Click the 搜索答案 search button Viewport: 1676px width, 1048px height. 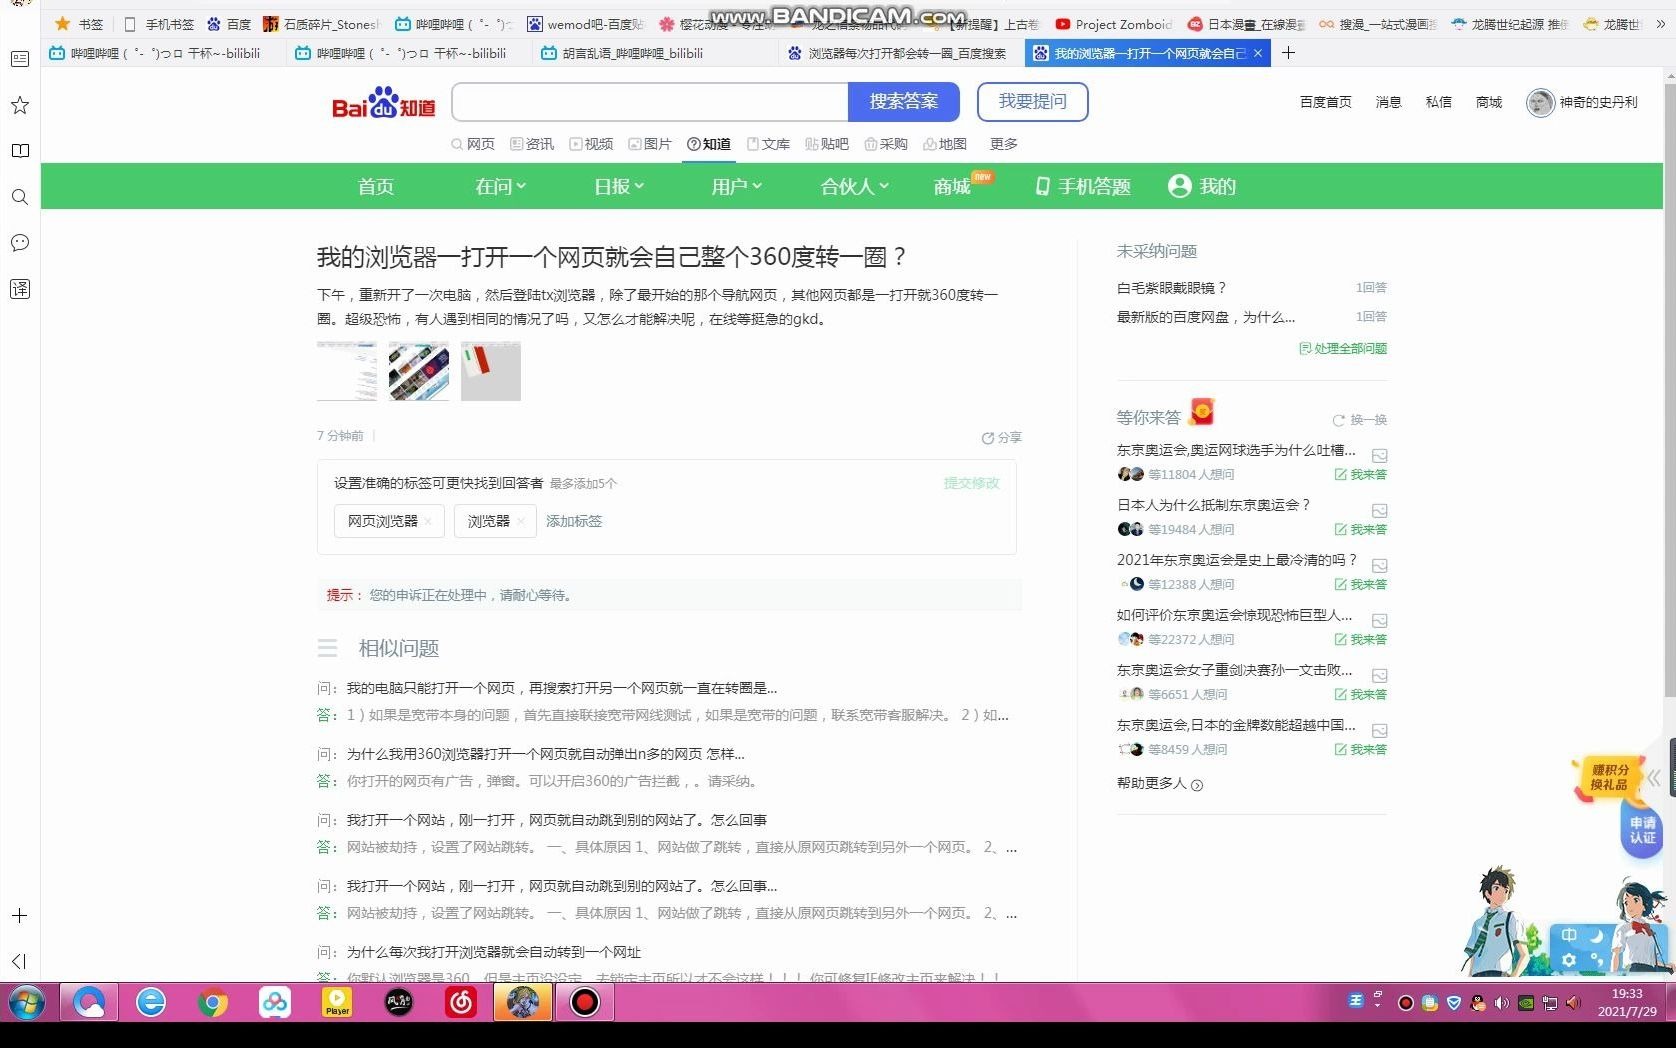903,101
